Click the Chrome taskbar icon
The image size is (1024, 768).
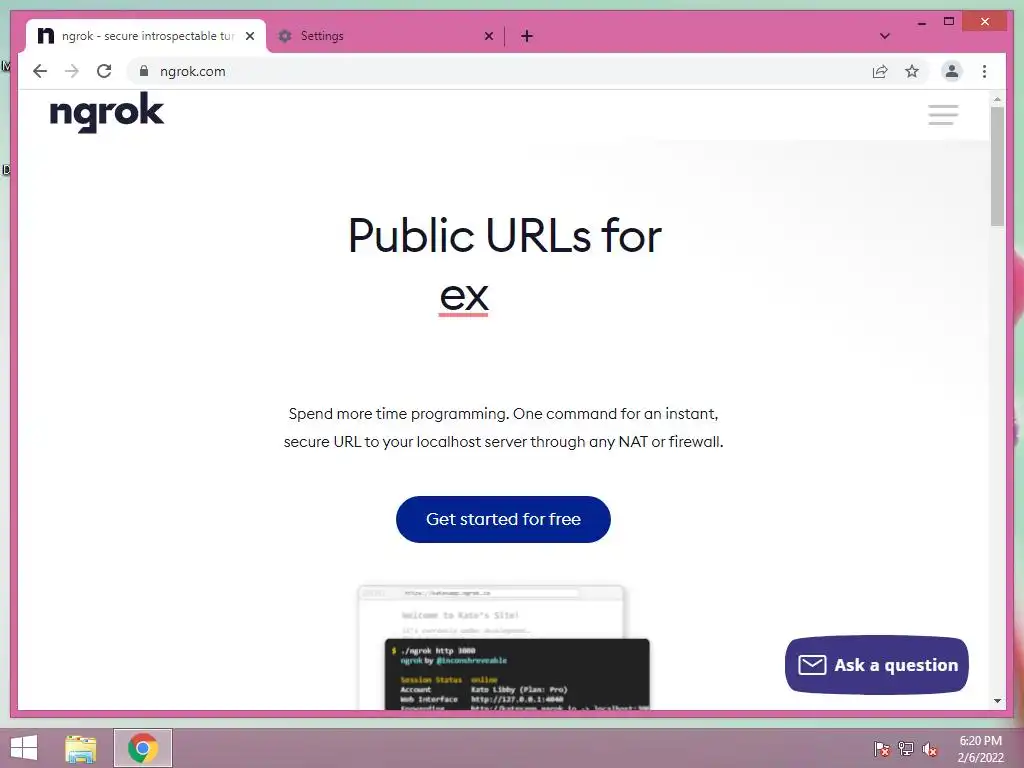143,748
